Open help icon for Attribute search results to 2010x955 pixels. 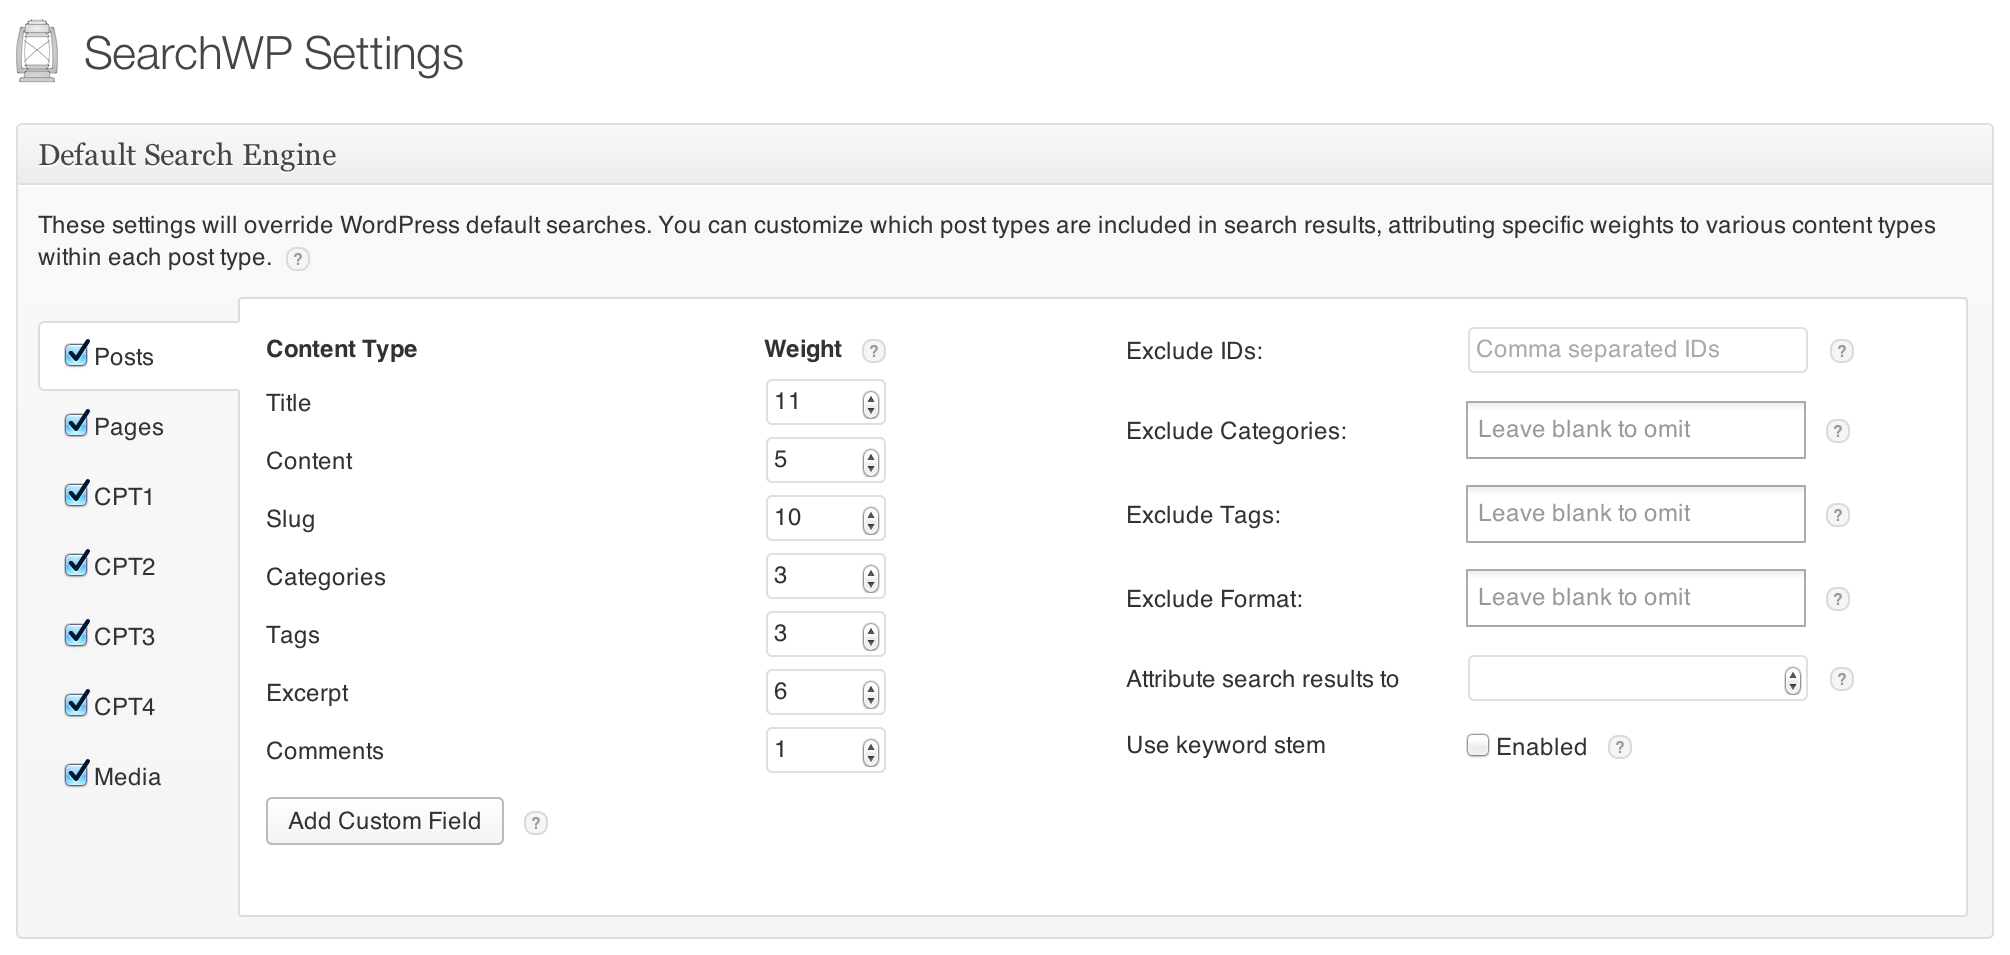tap(1841, 679)
